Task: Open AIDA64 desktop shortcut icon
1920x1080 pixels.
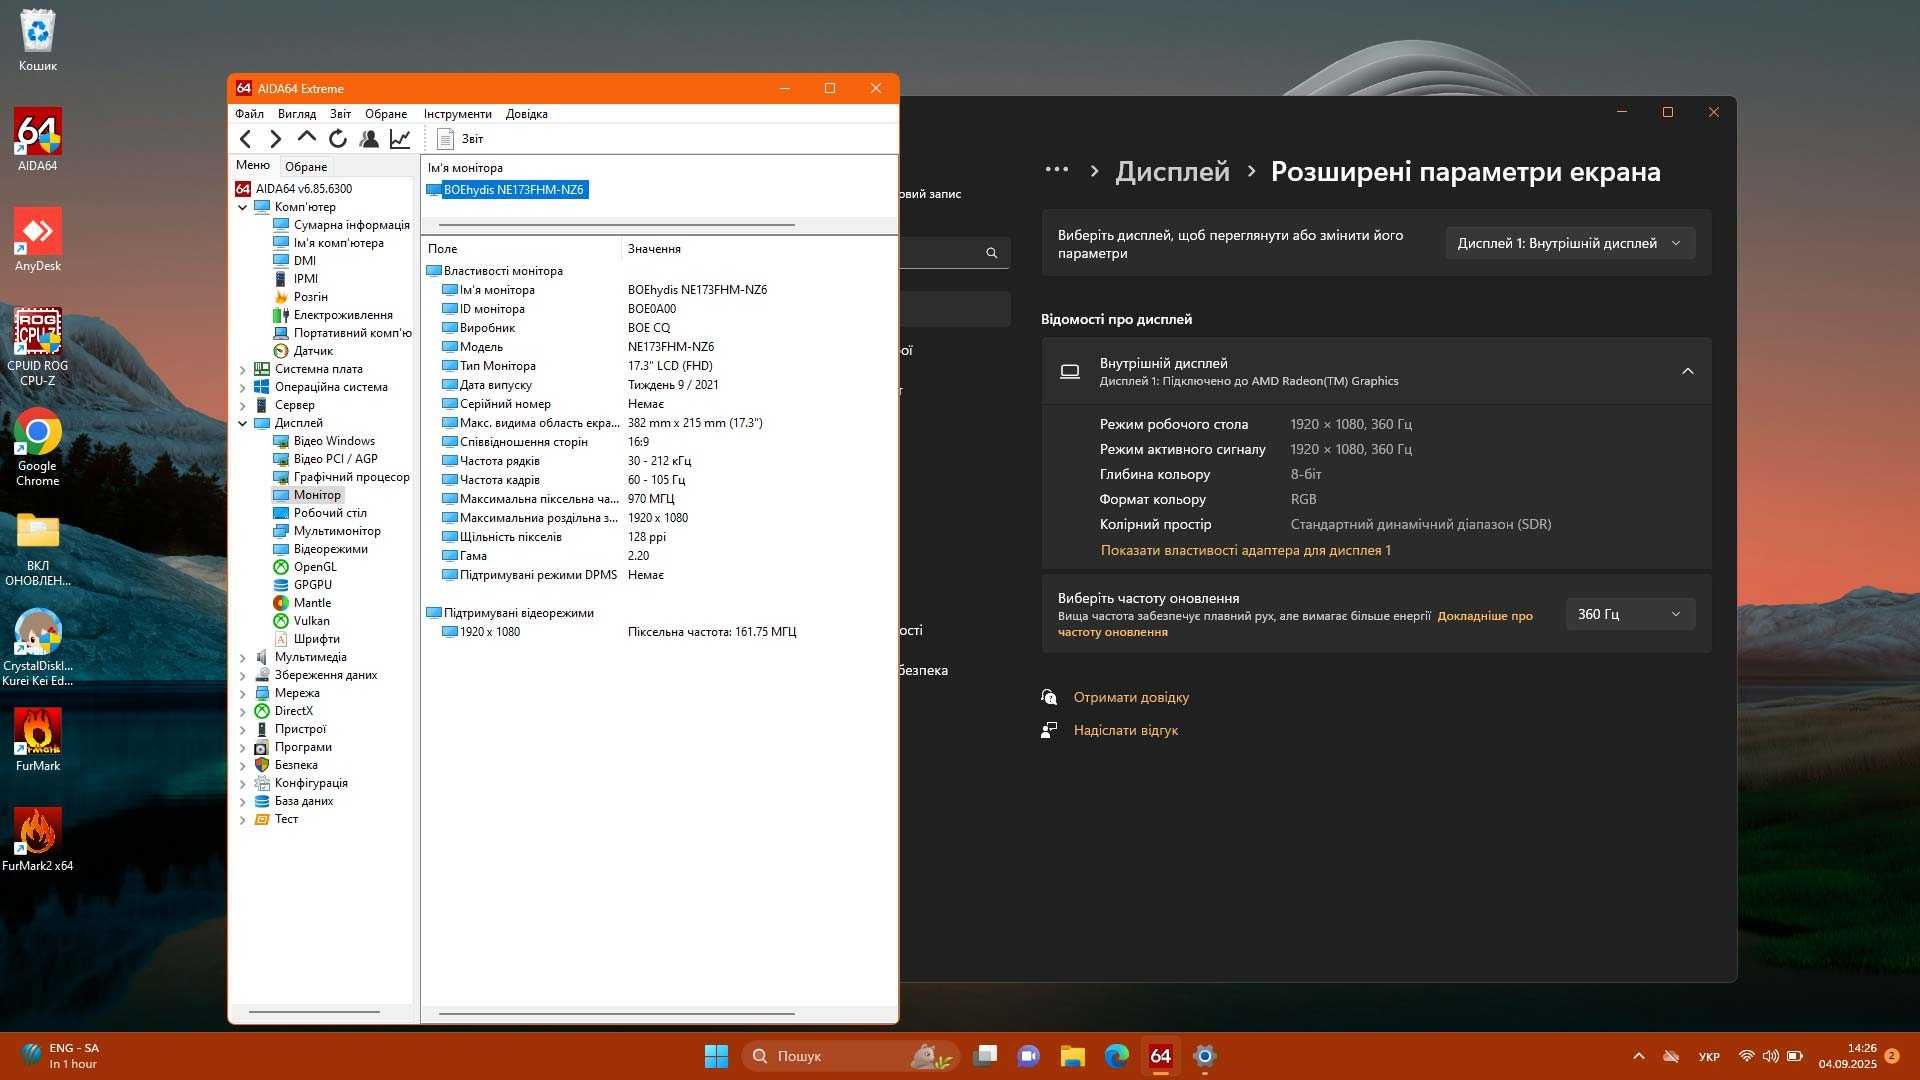Action: (x=38, y=139)
